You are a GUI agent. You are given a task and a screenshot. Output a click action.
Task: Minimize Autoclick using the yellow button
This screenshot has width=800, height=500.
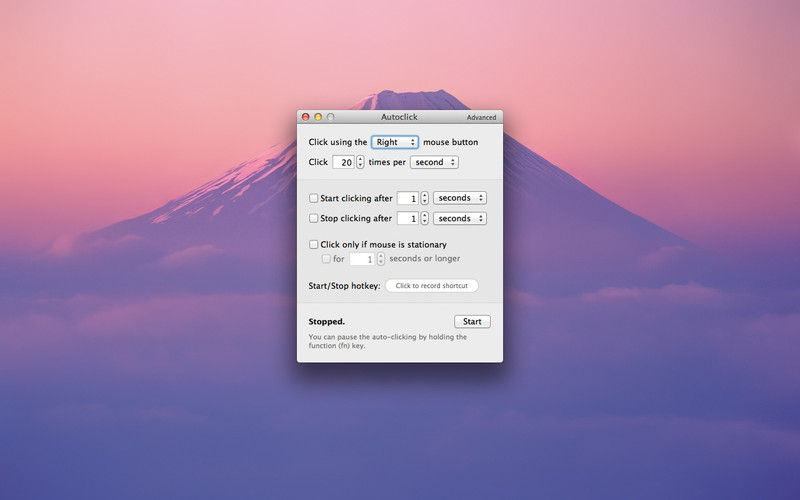pyautogui.click(x=318, y=117)
